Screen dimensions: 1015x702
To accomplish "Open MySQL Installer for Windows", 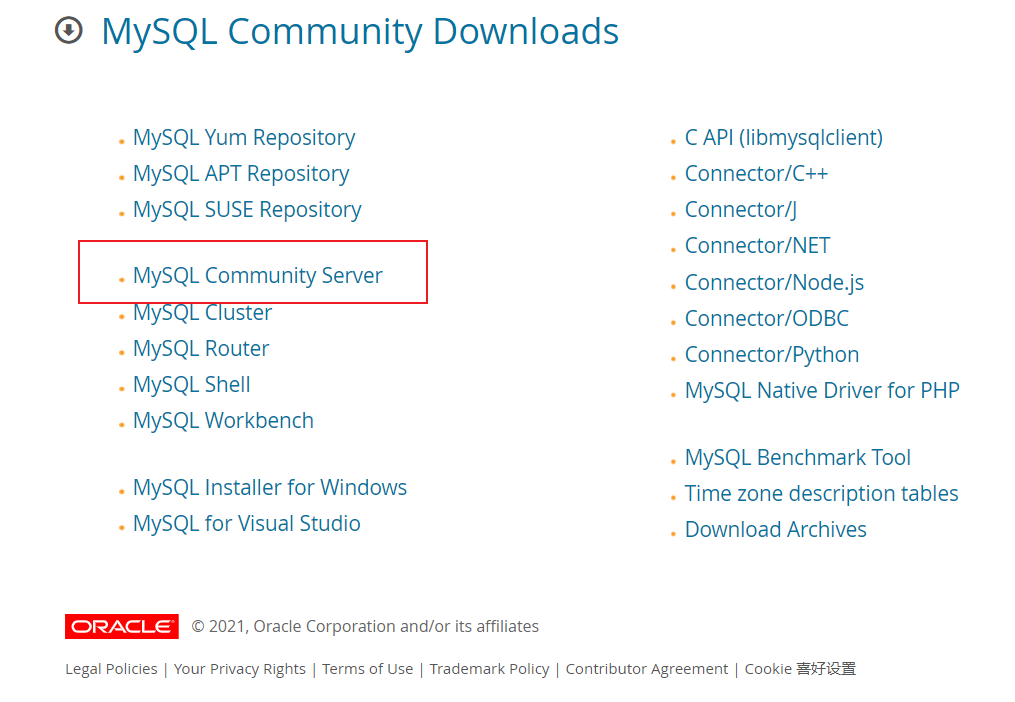I will tap(269, 487).
